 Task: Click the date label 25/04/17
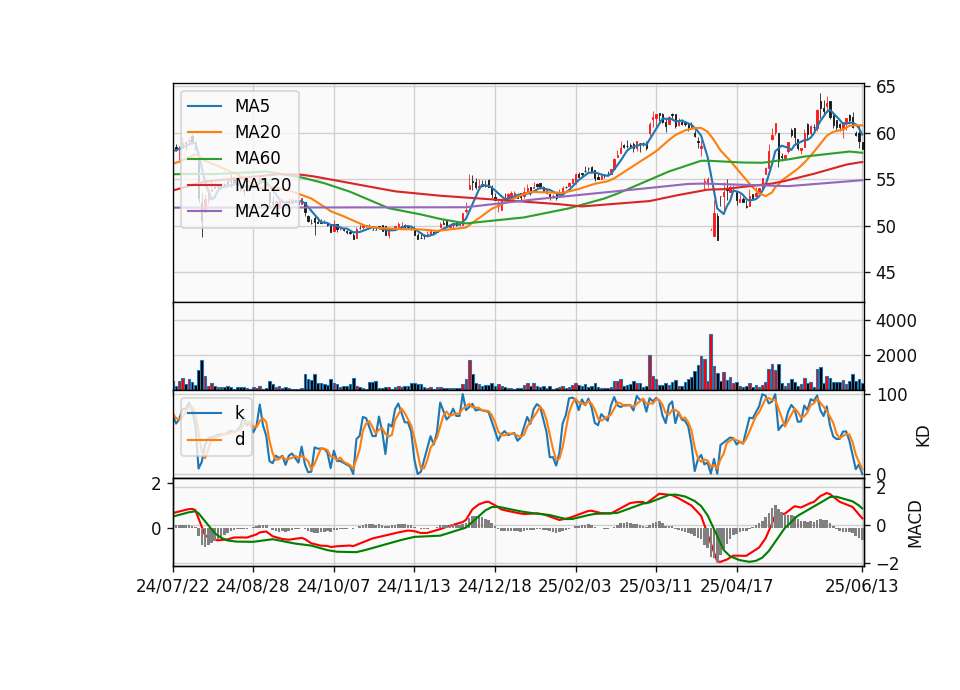coord(737,586)
